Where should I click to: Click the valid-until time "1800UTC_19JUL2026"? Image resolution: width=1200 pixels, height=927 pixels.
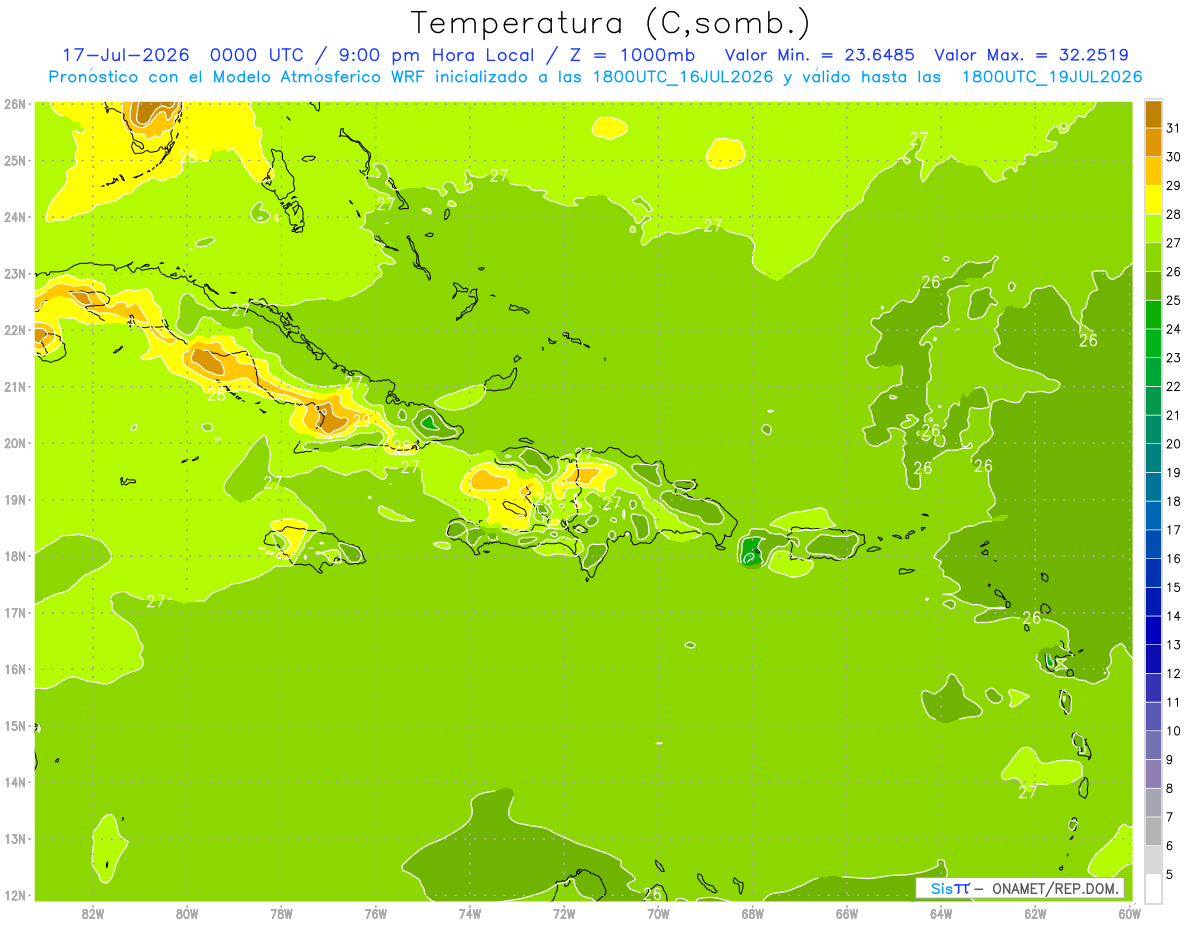coord(1052,77)
